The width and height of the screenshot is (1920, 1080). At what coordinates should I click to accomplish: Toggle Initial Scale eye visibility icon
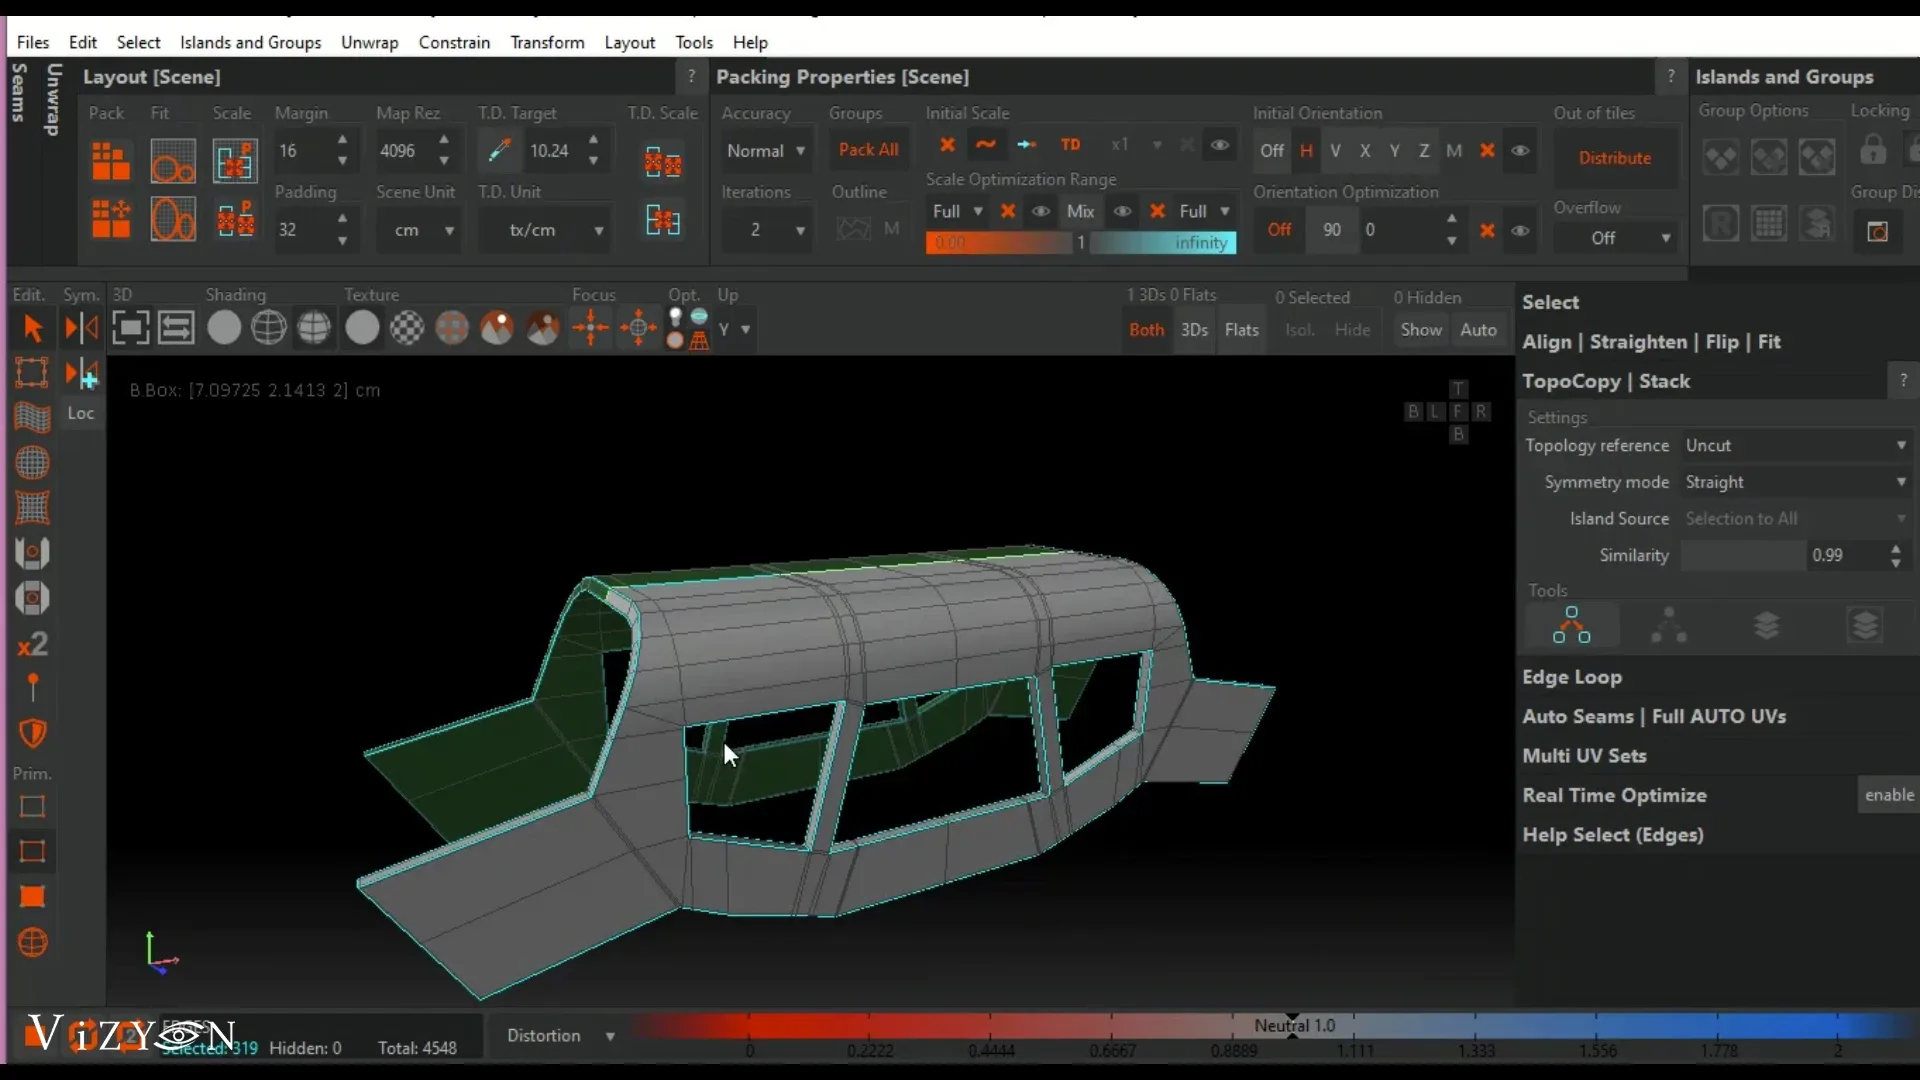1219,146
